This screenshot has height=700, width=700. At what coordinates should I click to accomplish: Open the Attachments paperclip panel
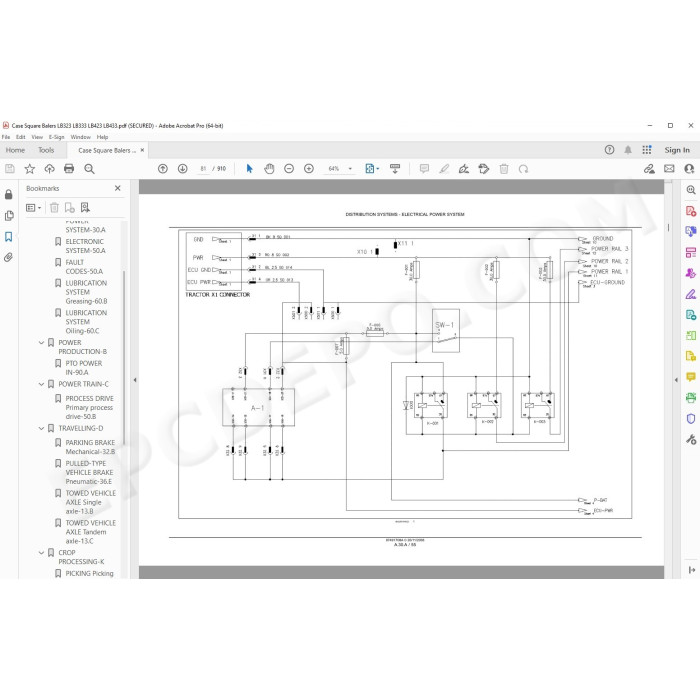pyautogui.click(x=8, y=258)
